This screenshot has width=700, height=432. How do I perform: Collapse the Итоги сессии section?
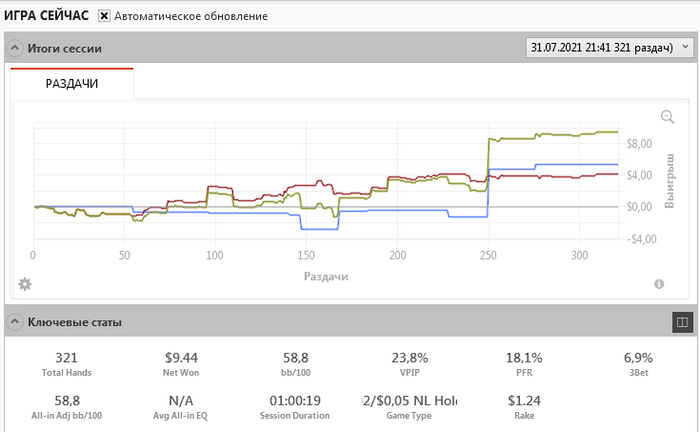click(x=15, y=48)
